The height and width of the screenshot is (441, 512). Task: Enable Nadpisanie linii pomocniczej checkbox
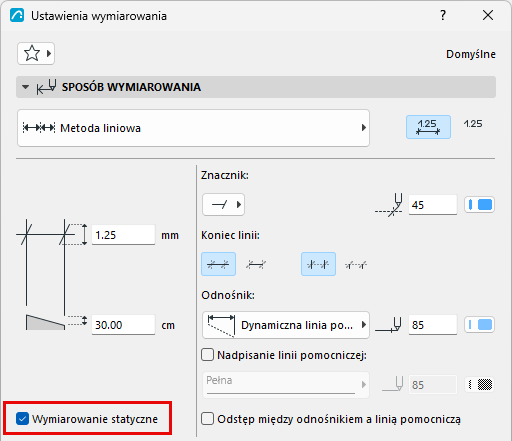pos(207,355)
